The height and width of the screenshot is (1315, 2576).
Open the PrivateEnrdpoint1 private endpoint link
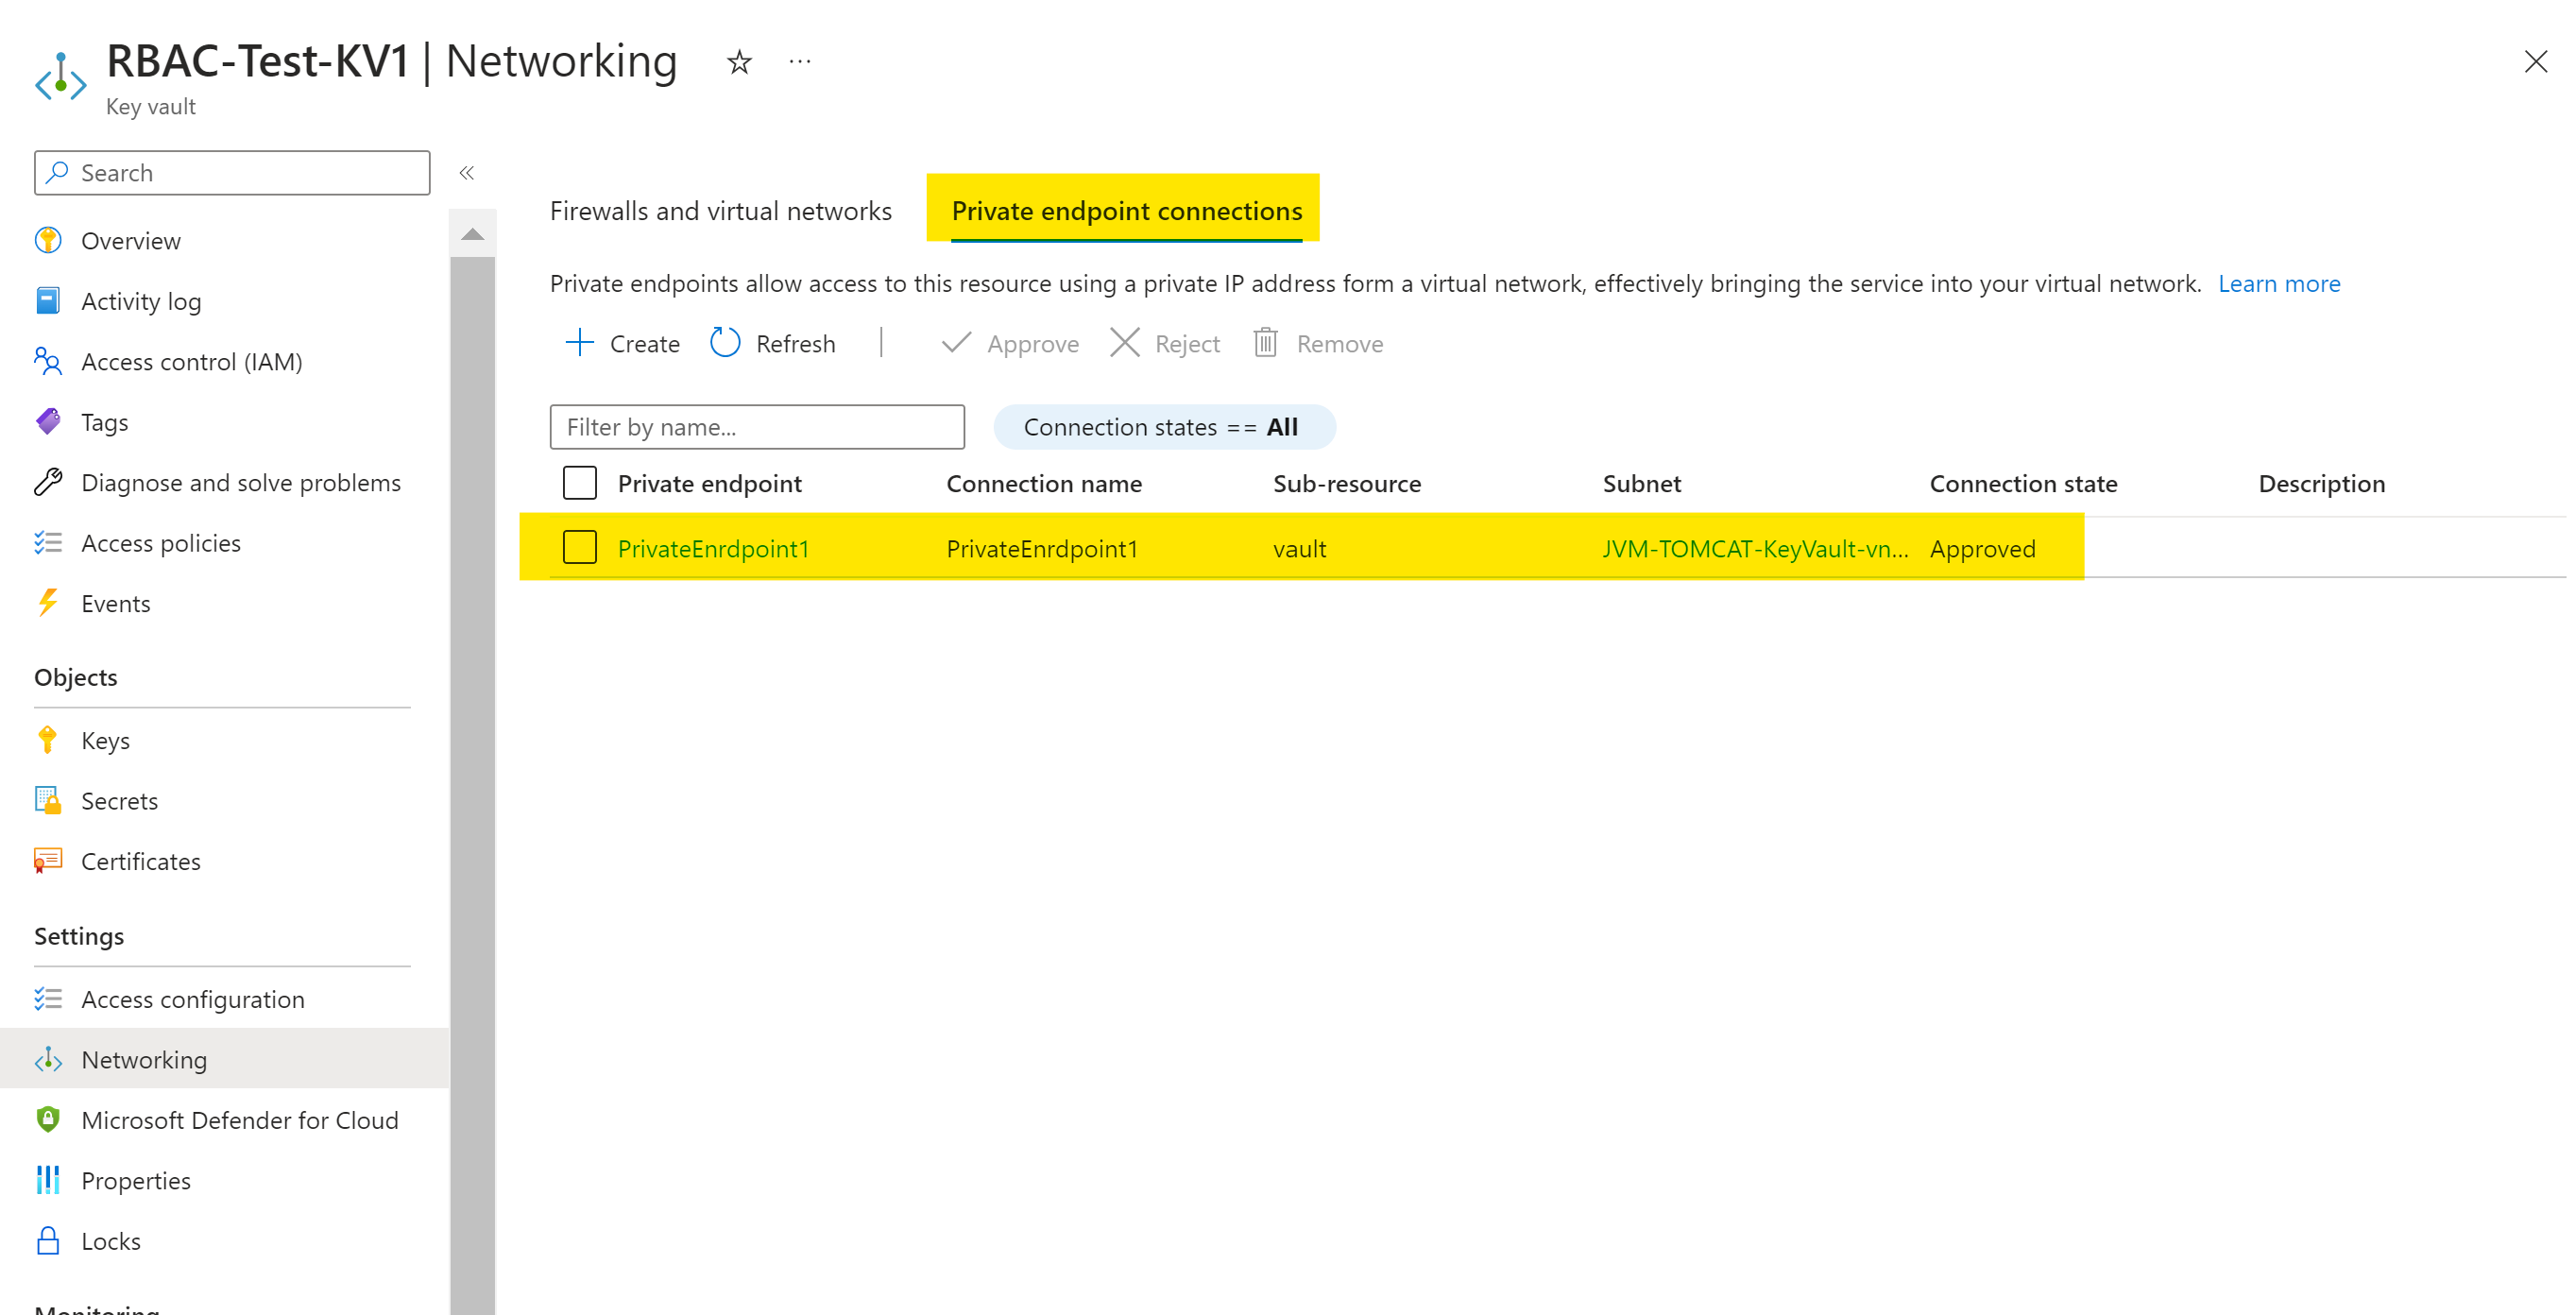click(x=713, y=549)
